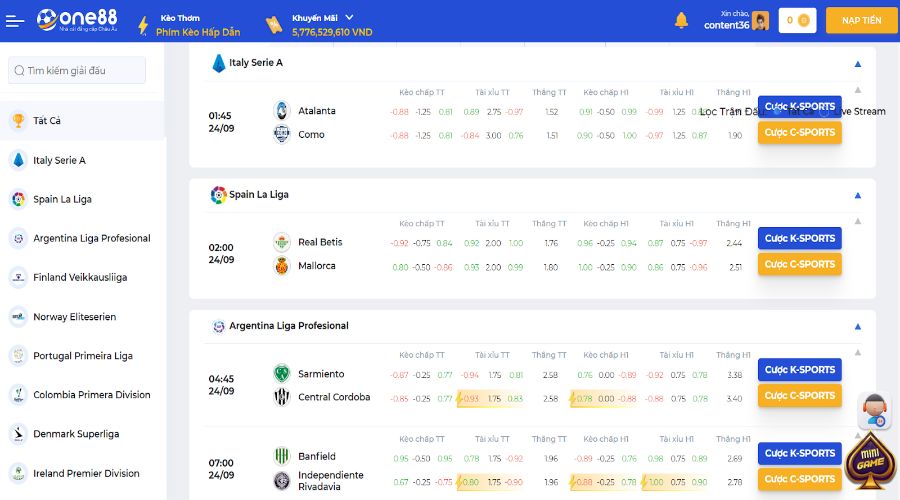Click the lightning bolt Kèo Thơm icon
Screen dimensions: 900x500
(x=143, y=25)
